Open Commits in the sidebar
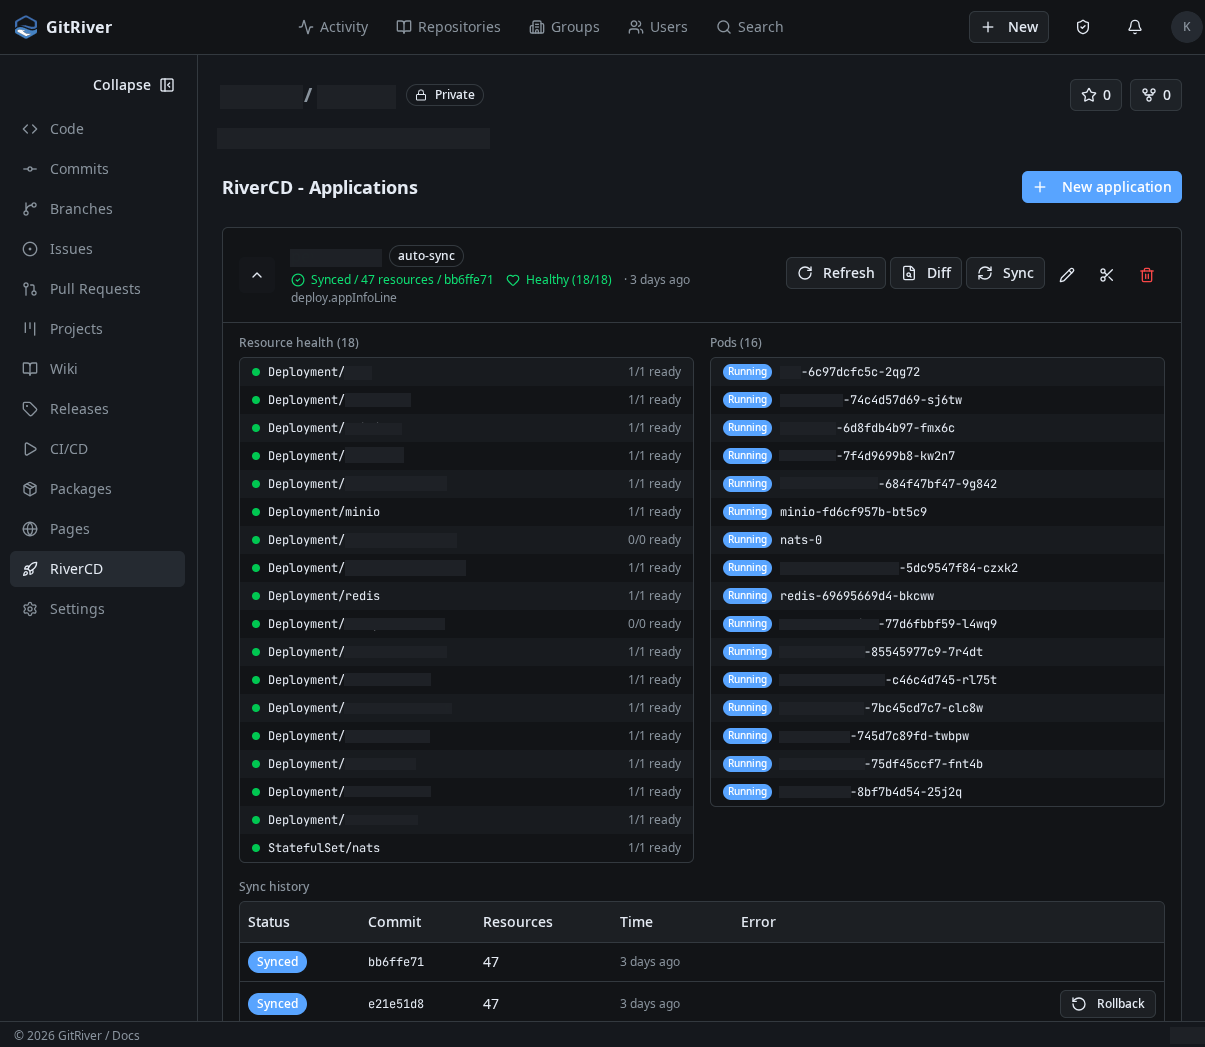 click(97, 169)
